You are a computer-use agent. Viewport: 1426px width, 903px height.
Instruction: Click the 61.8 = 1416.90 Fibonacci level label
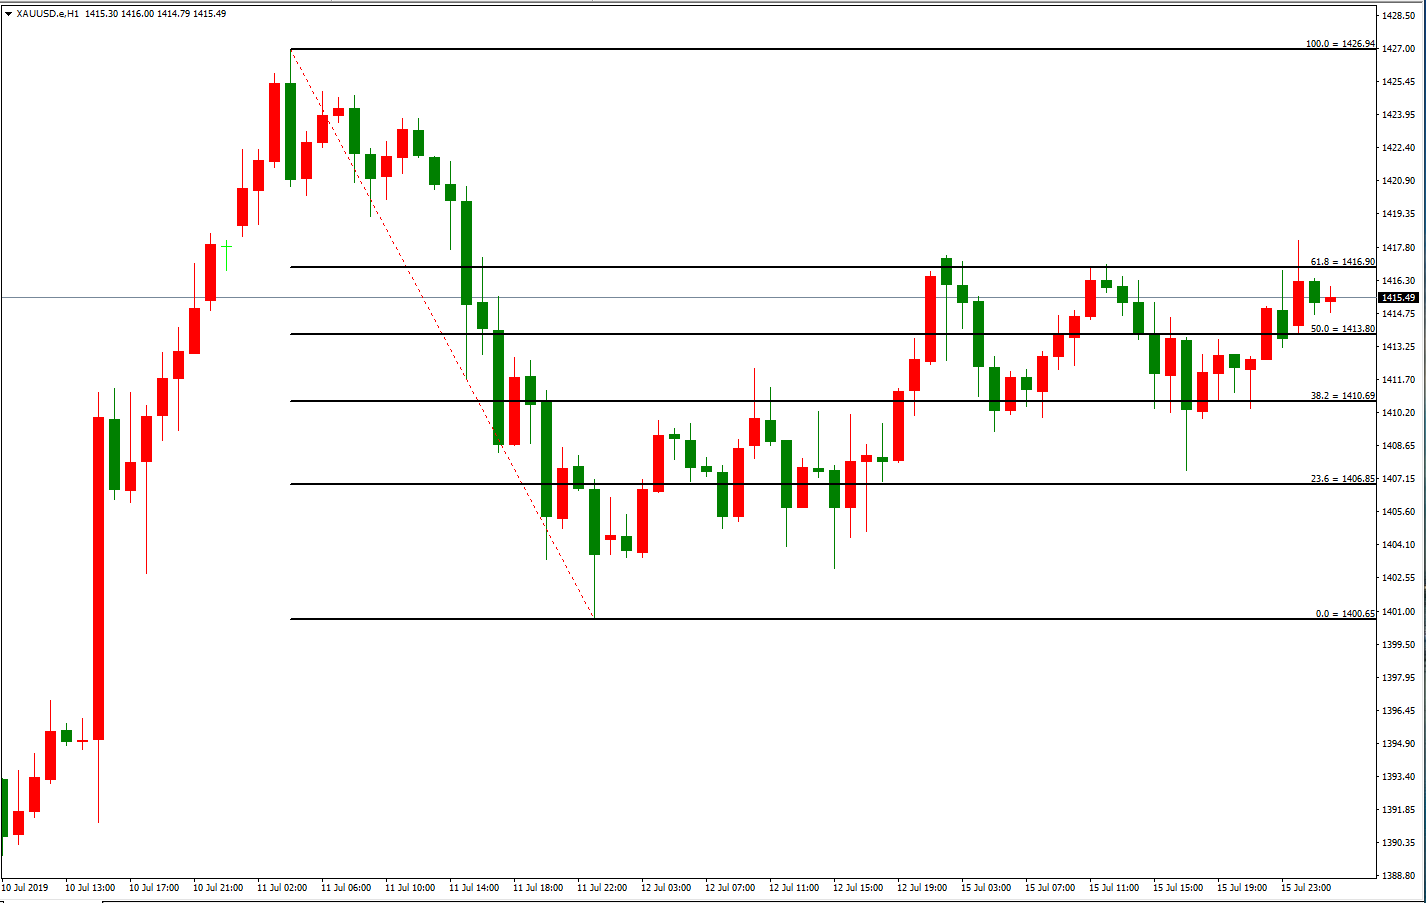pos(1342,262)
